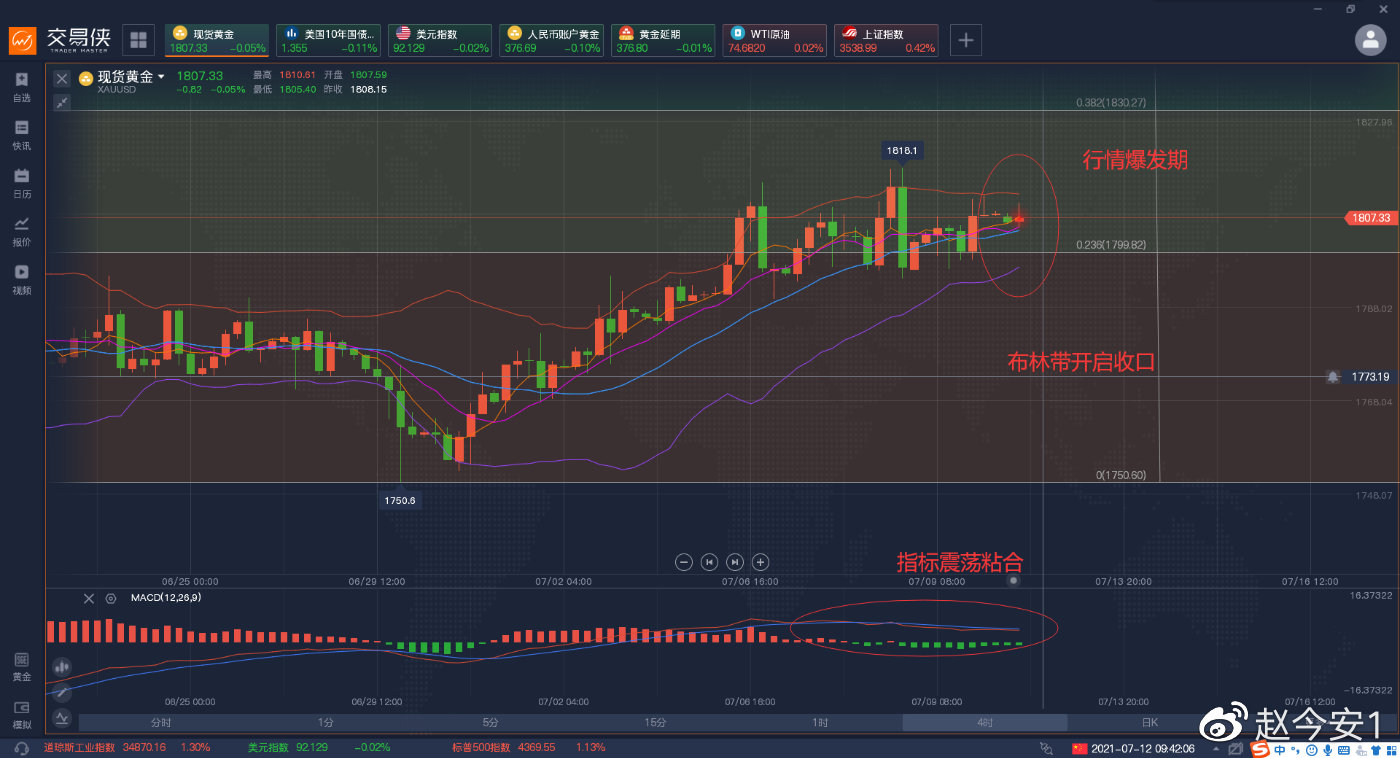Click the 1818.1 high price label
The height and width of the screenshot is (758, 1400).
pyautogui.click(x=900, y=151)
